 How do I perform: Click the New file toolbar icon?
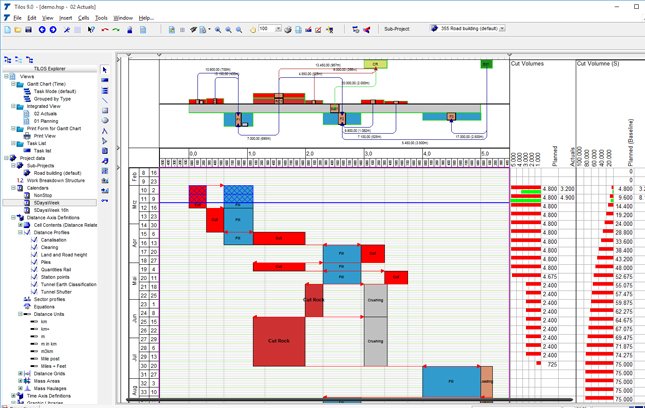click(x=8, y=30)
